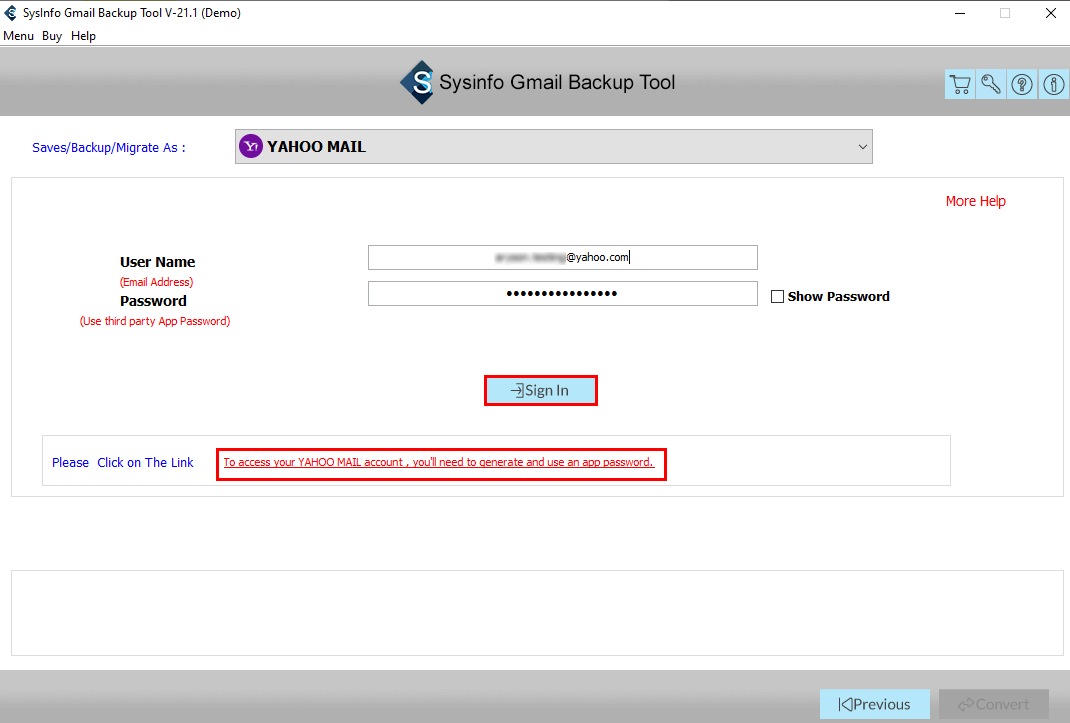Viewport: 1070px width, 723px height.
Task: Click '(Use third party App Password)' hint
Action: [x=155, y=321]
